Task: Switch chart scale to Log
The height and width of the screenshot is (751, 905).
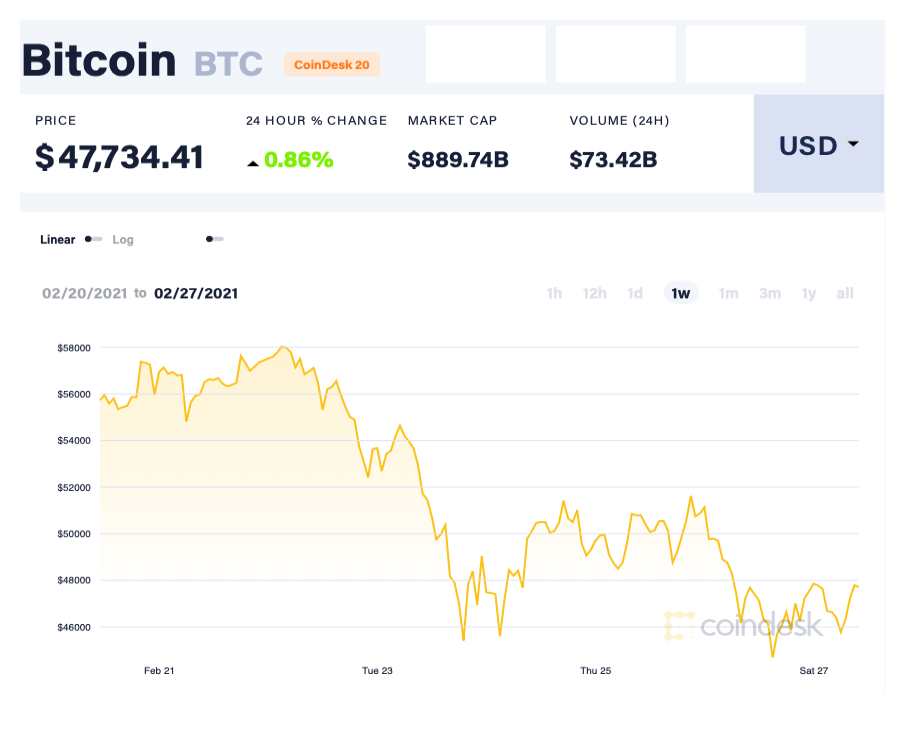Action: [x=123, y=240]
